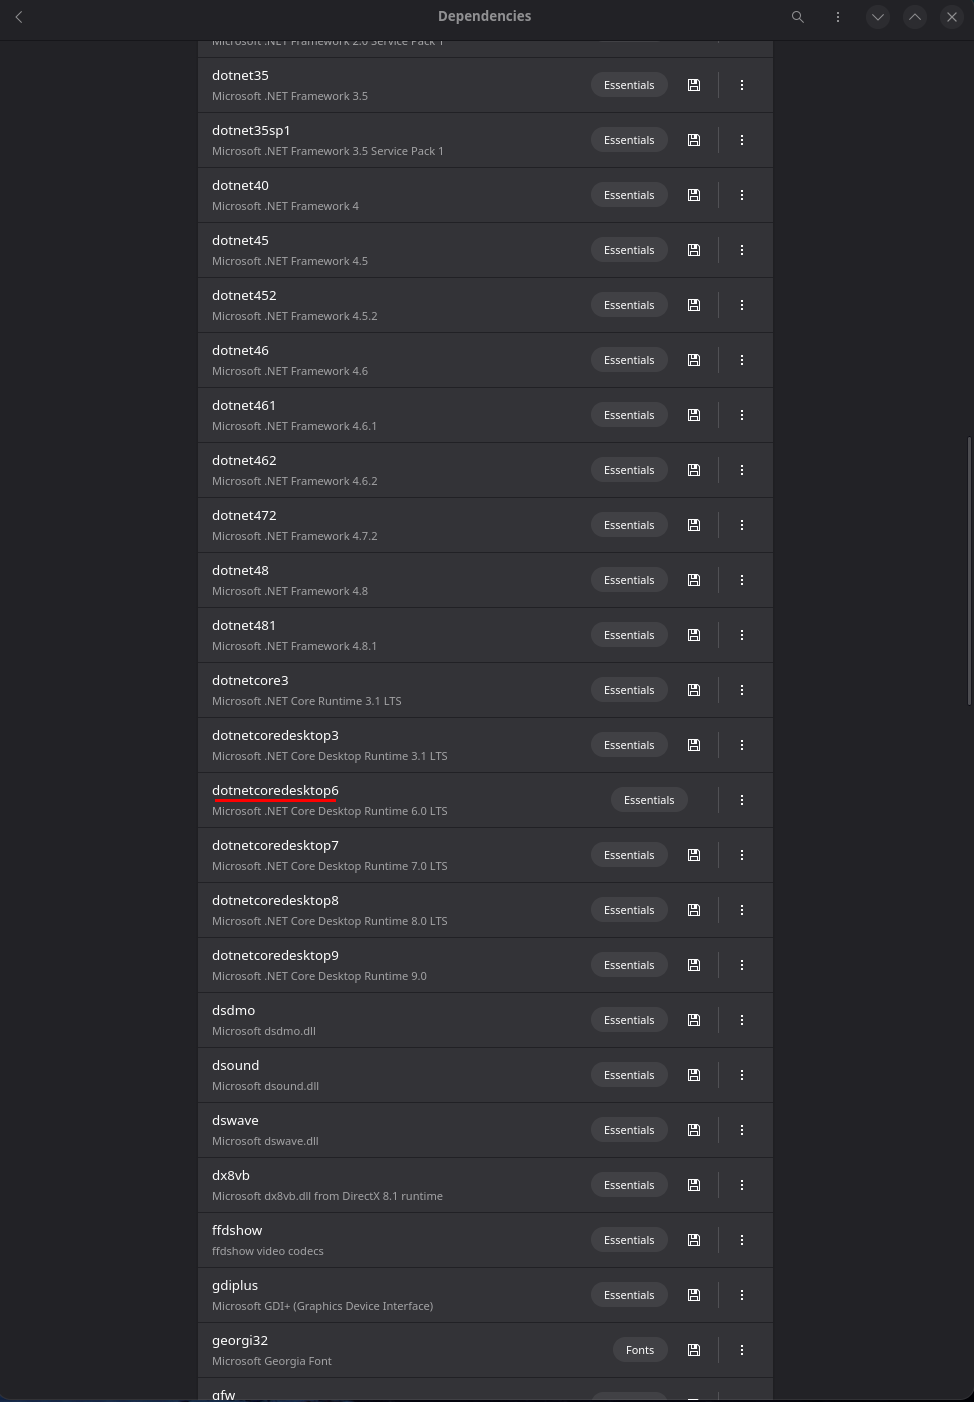Click the install icon next to gdiplus
Screen dimensions: 974x1402
pos(694,1295)
